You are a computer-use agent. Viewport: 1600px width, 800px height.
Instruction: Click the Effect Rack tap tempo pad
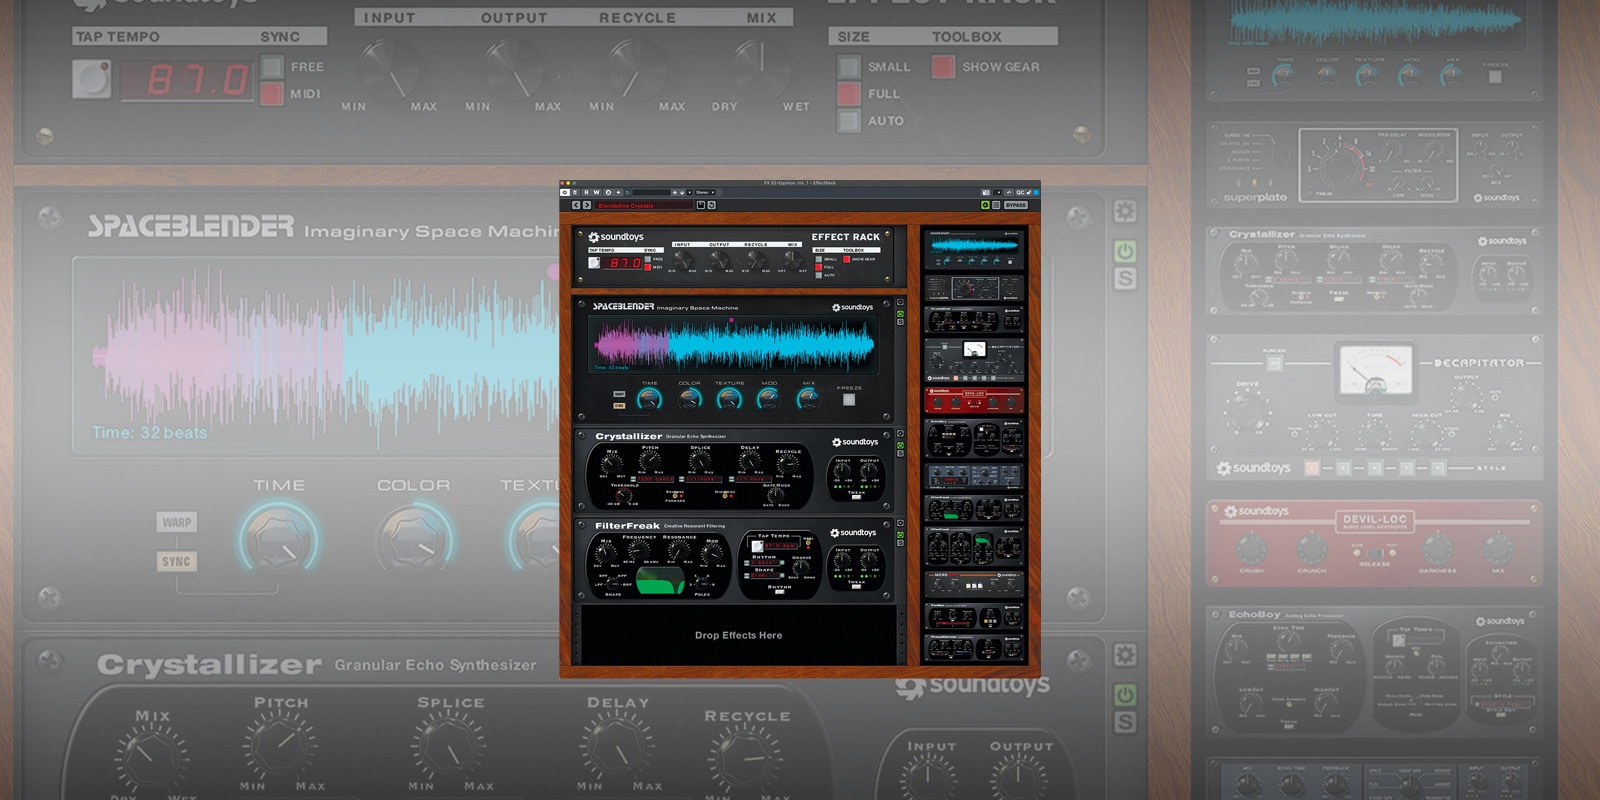(x=594, y=262)
